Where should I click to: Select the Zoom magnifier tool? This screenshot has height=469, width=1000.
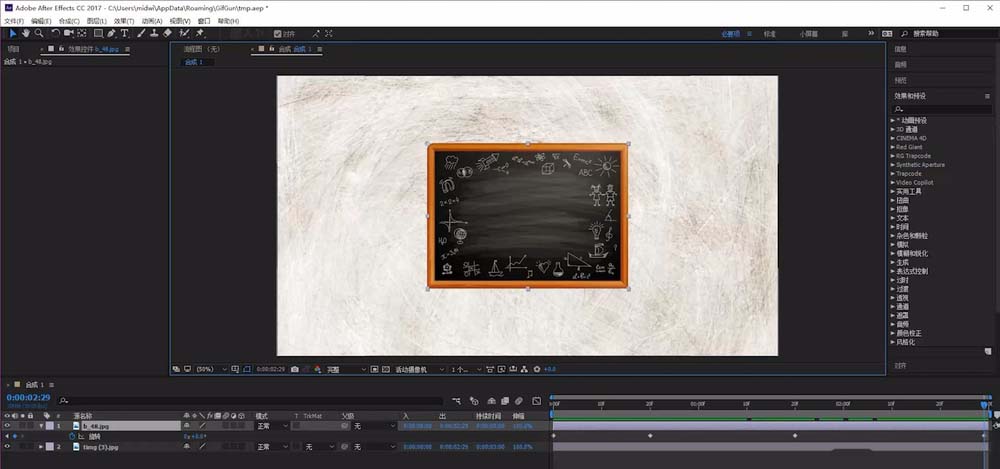click(x=39, y=33)
